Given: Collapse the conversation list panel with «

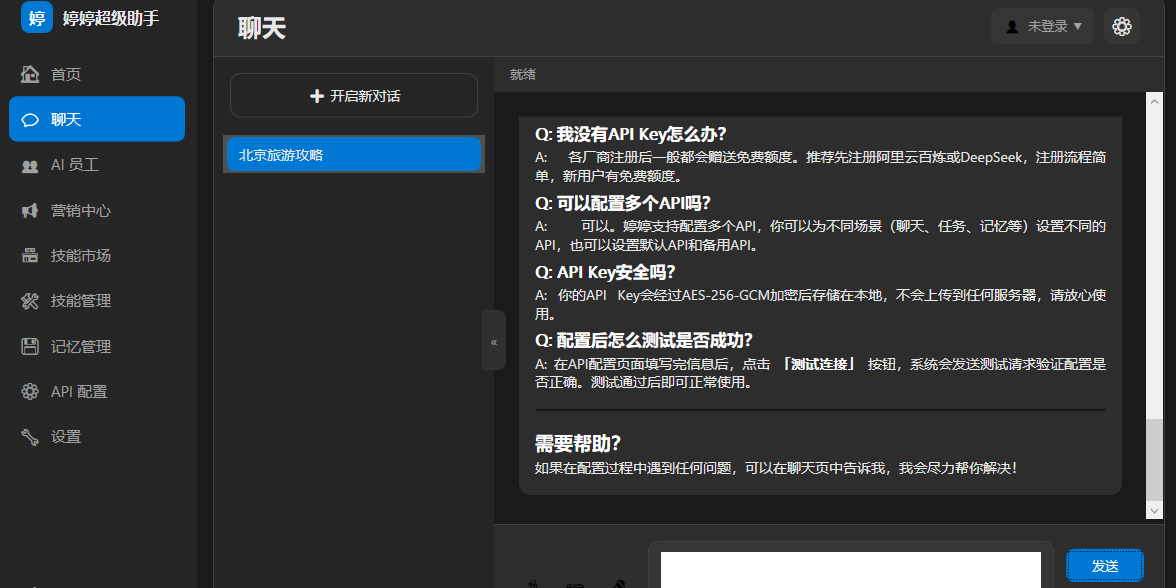Looking at the screenshot, I should 494,340.
